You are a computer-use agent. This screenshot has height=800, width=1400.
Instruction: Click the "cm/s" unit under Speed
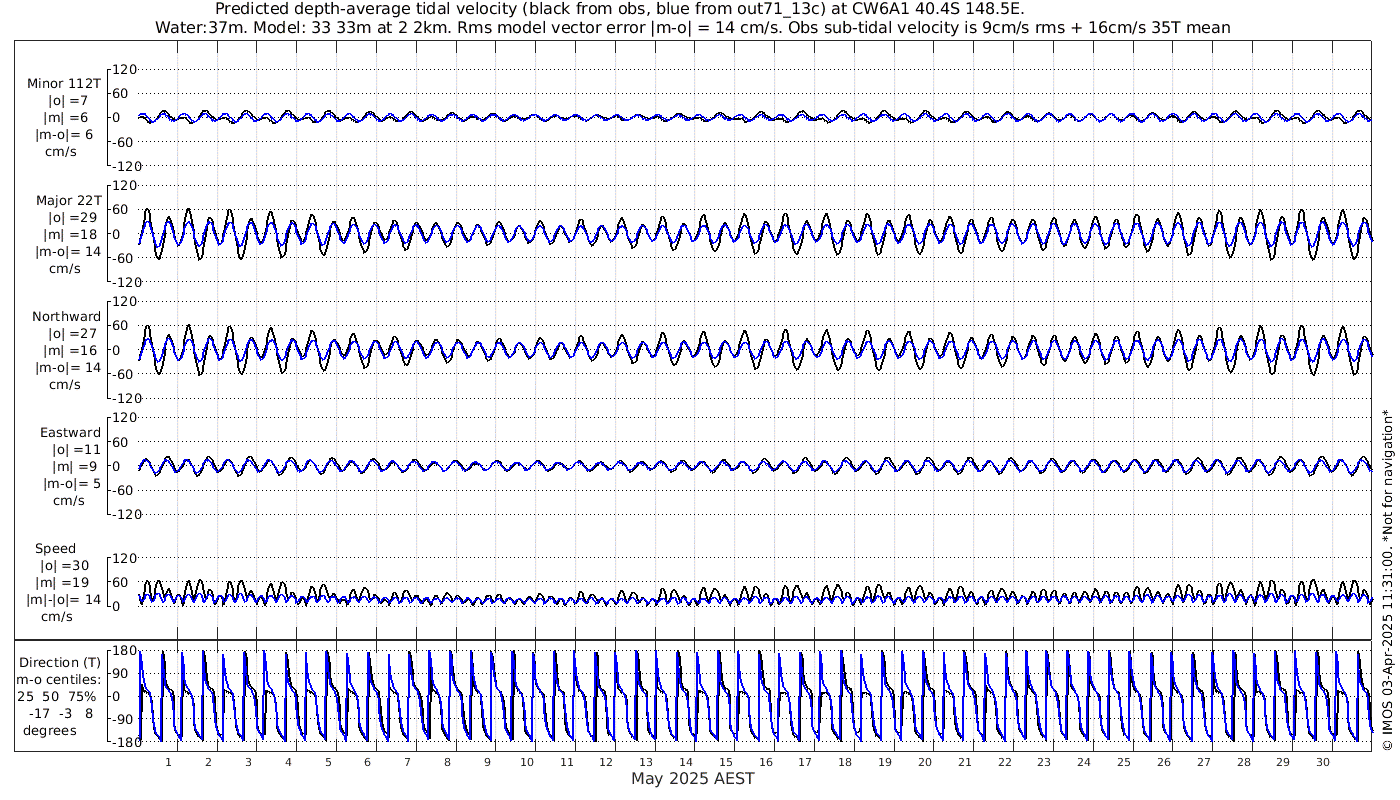coord(55,616)
